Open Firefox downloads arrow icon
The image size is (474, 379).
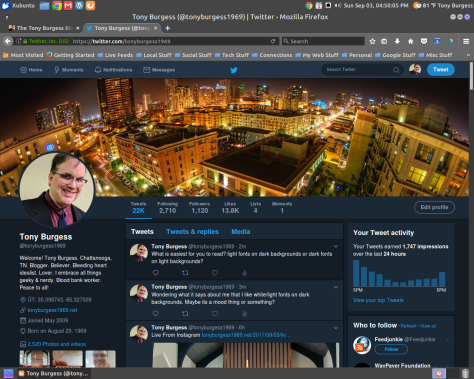(397, 41)
